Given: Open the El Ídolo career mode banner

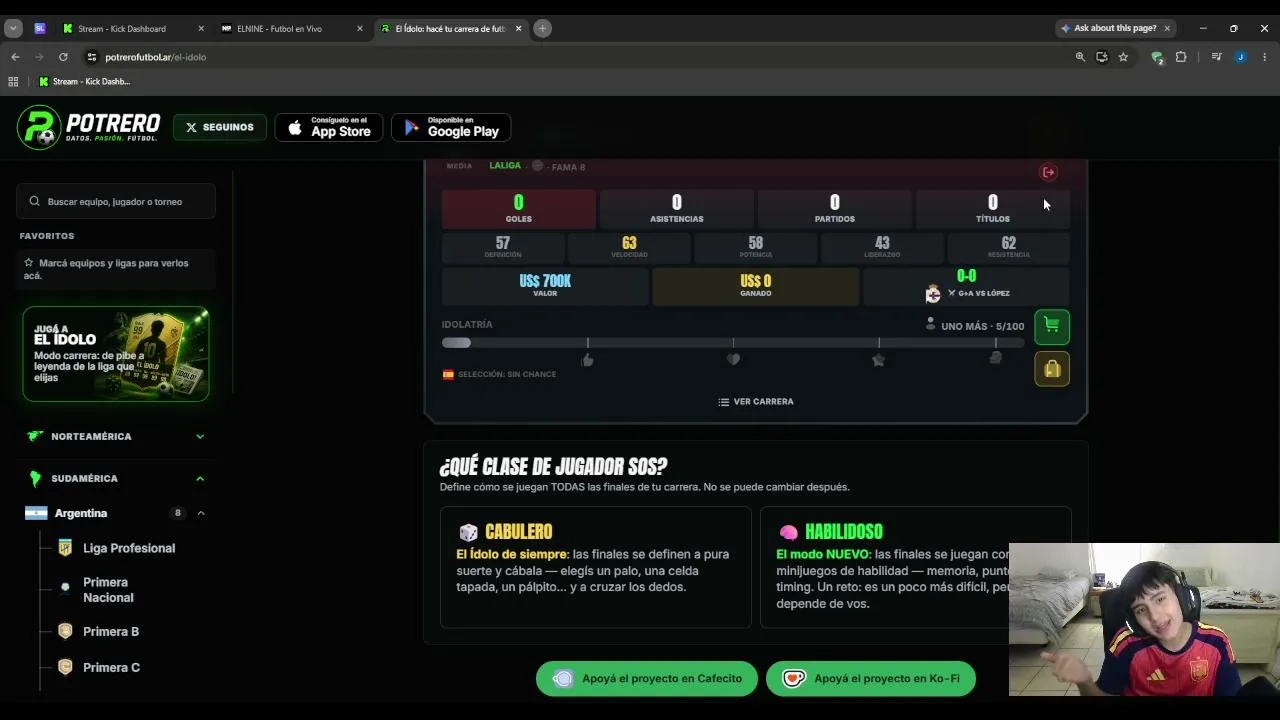Looking at the screenshot, I should click(x=116, y=354).
